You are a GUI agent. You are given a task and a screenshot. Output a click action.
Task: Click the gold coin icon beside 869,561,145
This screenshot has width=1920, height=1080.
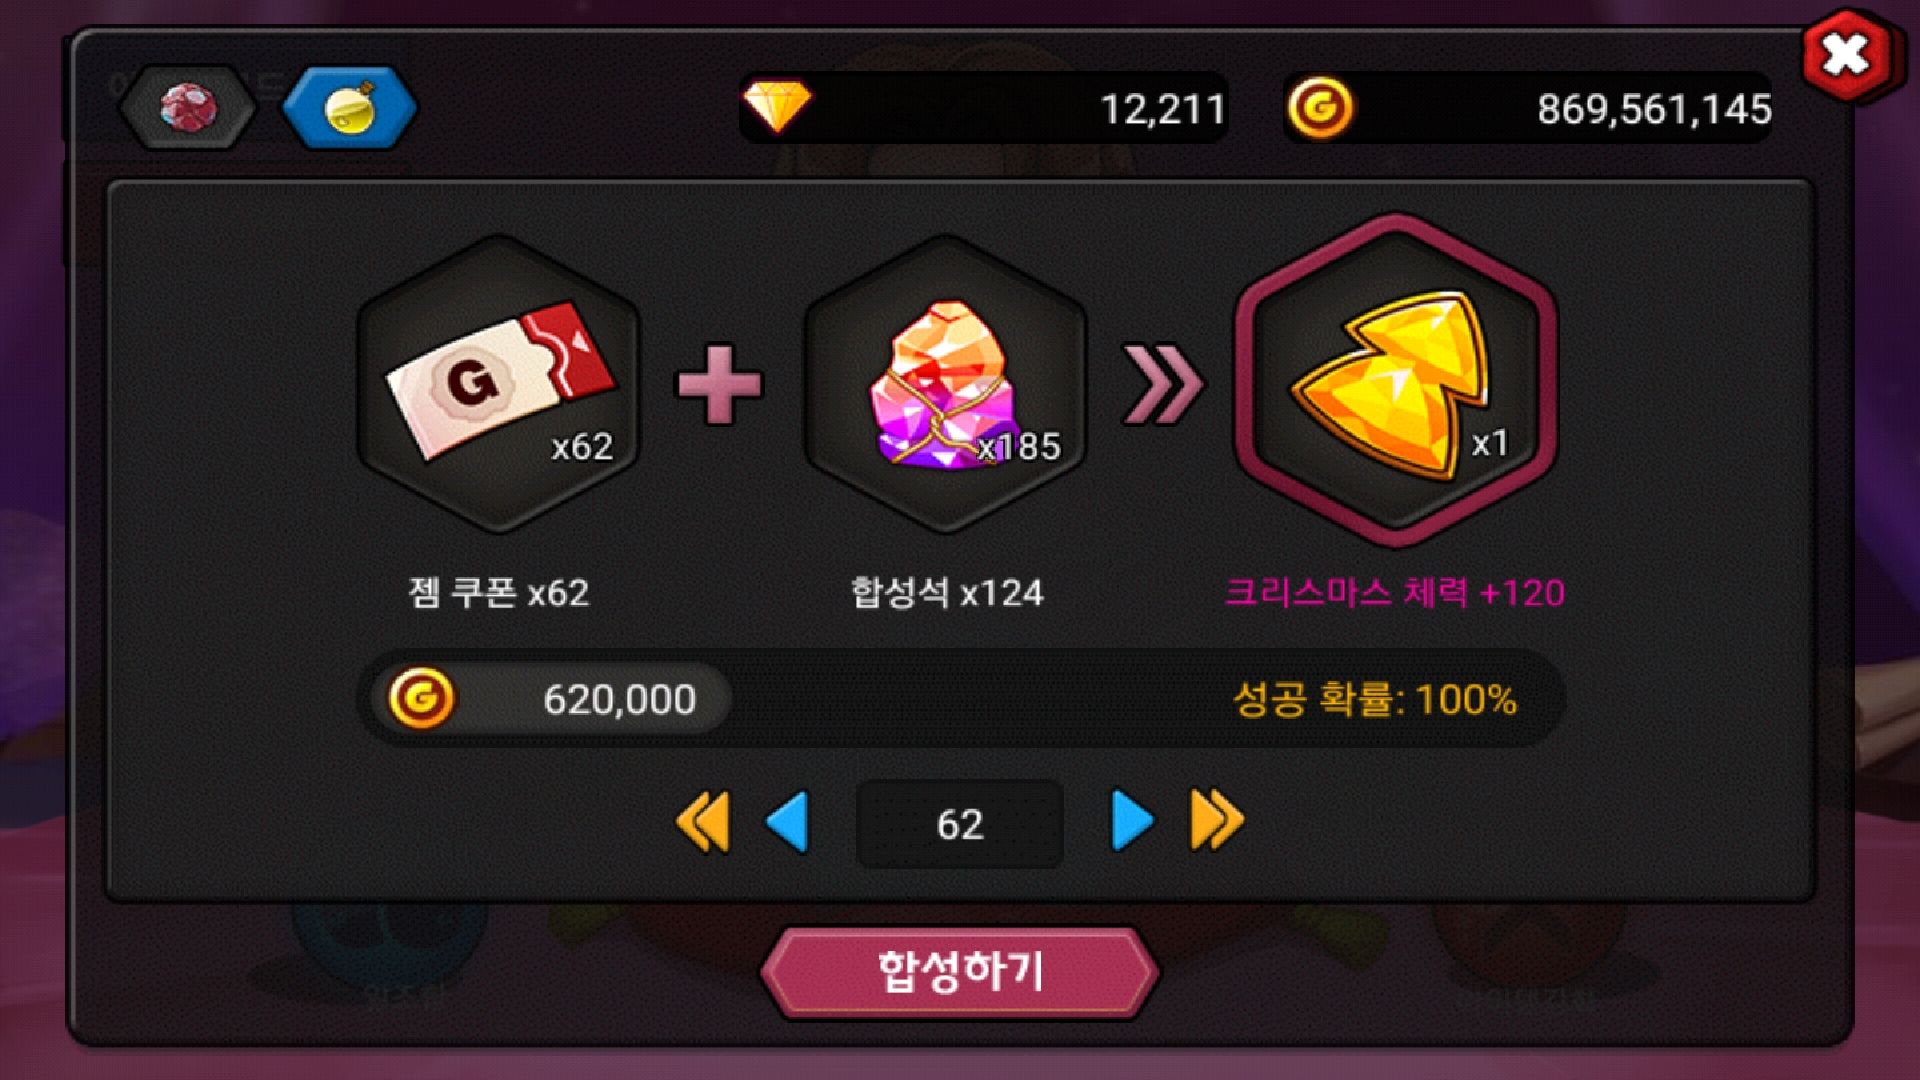[x=1319, y=108]
